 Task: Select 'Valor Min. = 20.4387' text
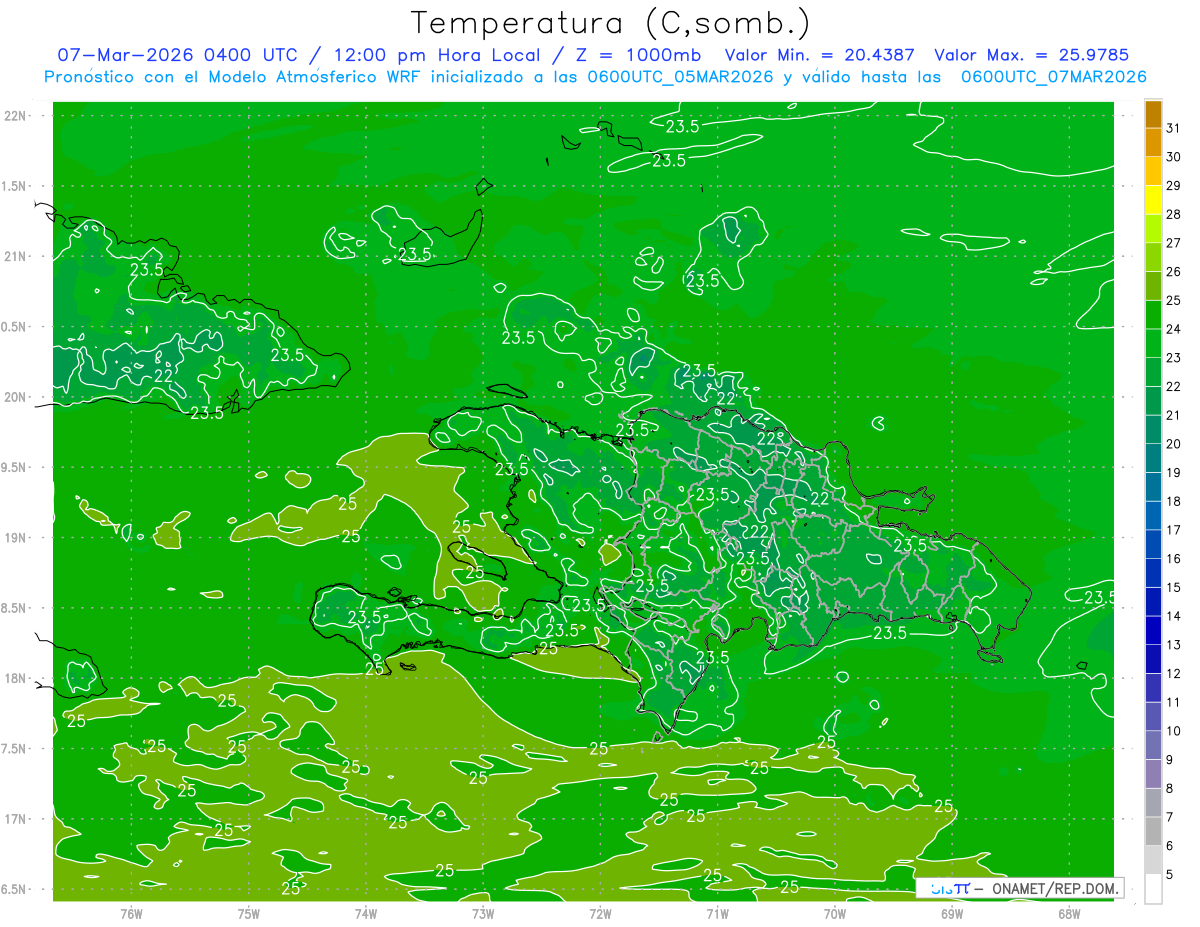tap(821, 55)
